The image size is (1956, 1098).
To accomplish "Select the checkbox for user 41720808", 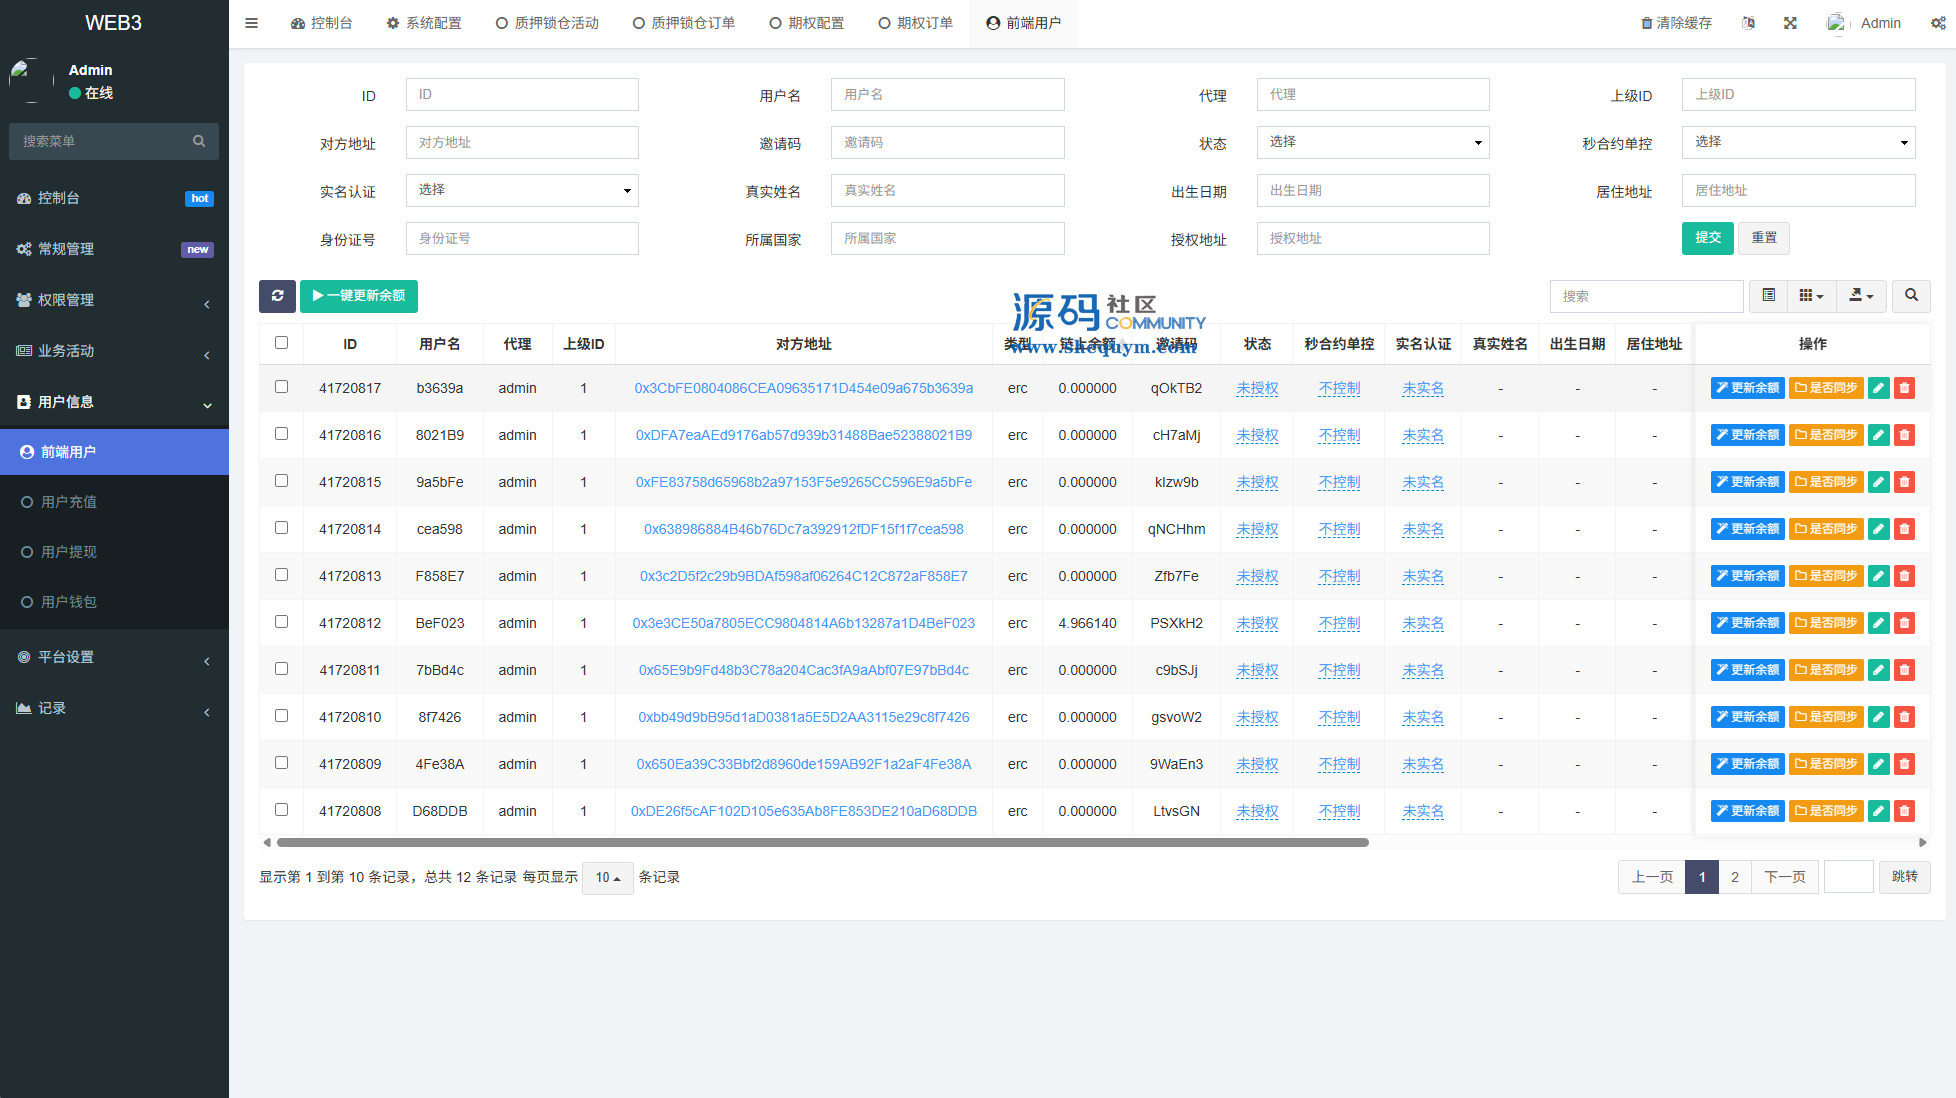I will click(x=281, y=810).
